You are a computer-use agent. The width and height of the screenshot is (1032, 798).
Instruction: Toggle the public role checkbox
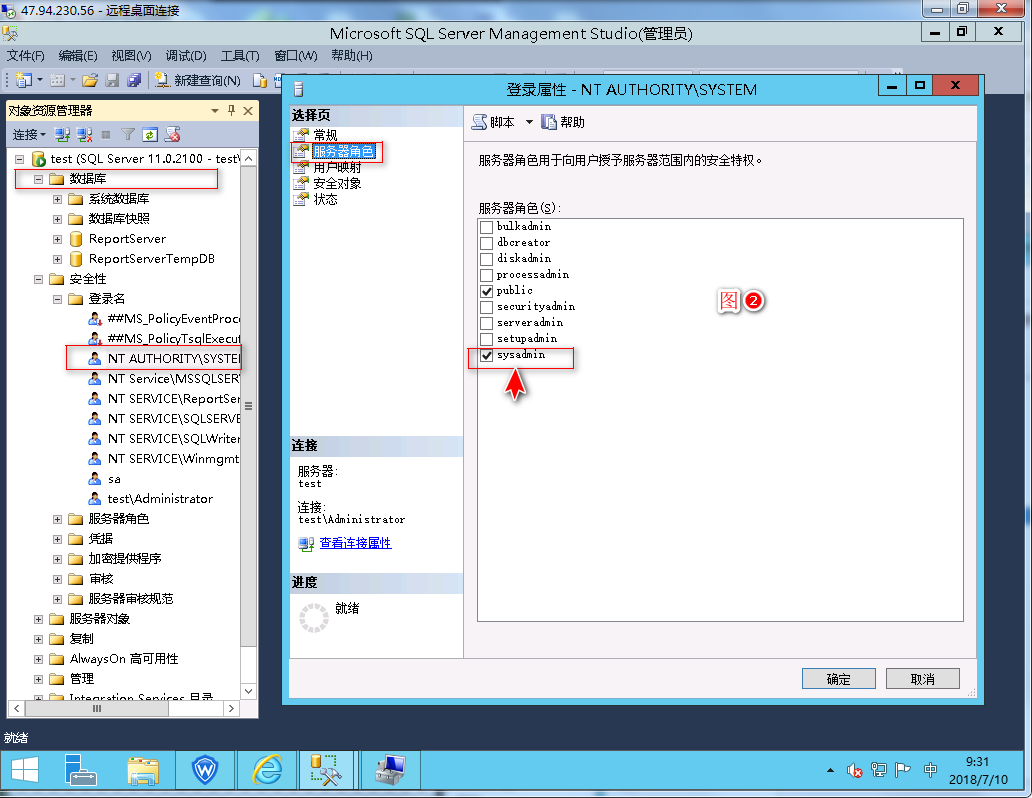486,291
